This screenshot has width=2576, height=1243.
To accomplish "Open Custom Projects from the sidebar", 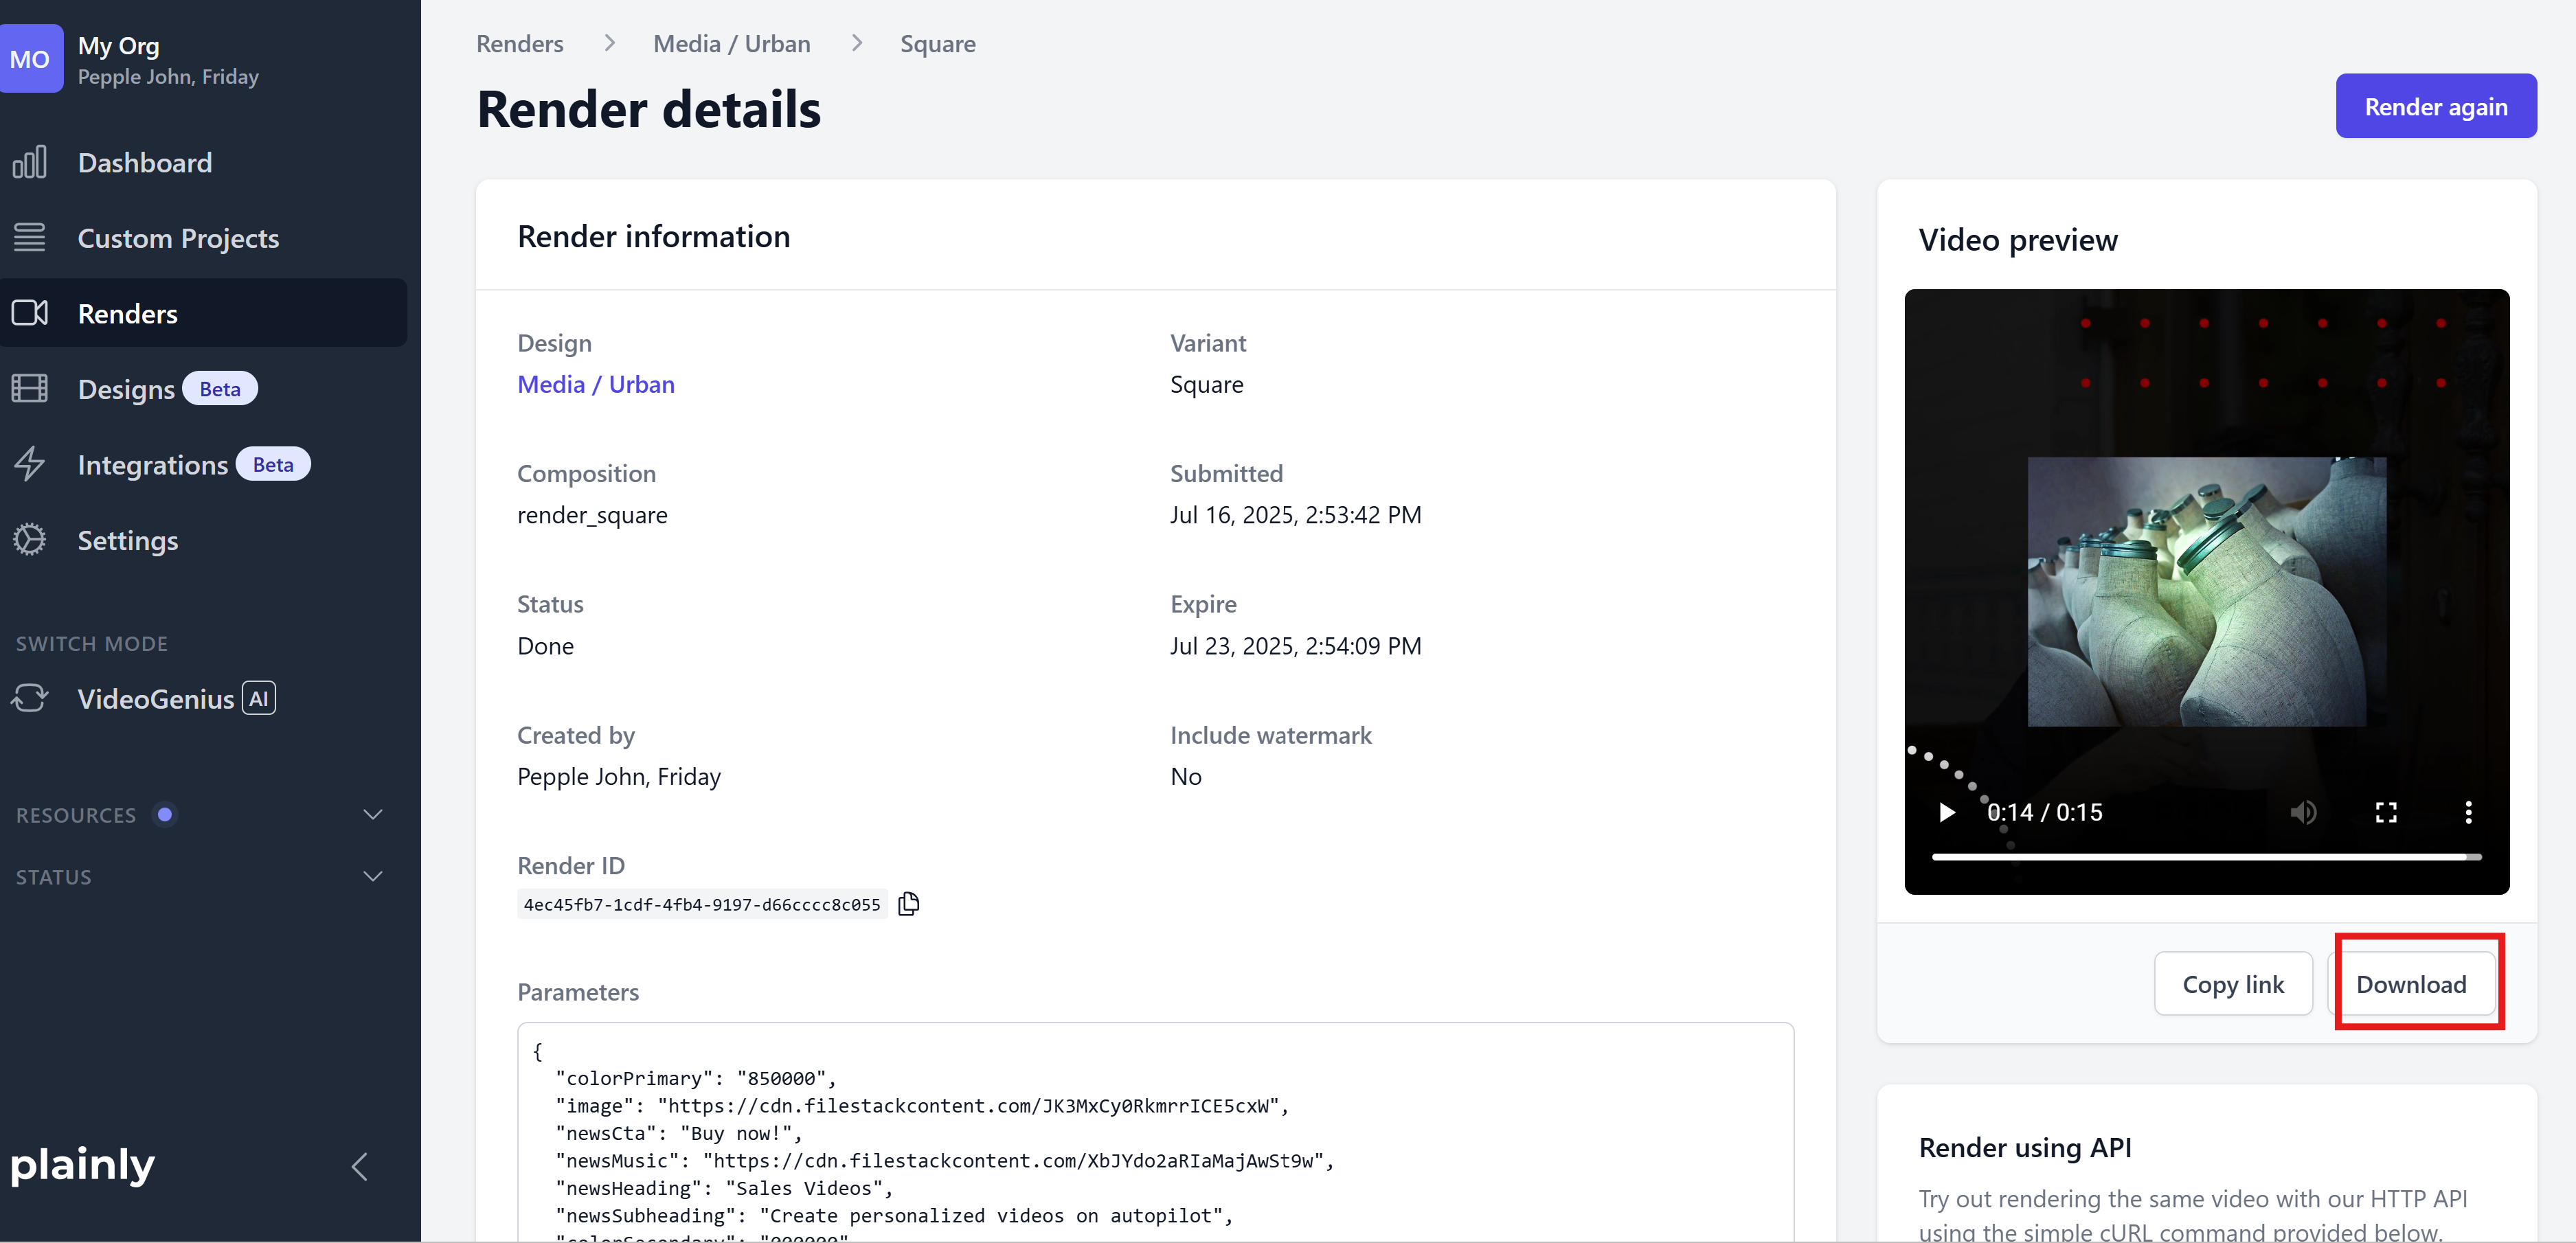I will pos(178,238).
